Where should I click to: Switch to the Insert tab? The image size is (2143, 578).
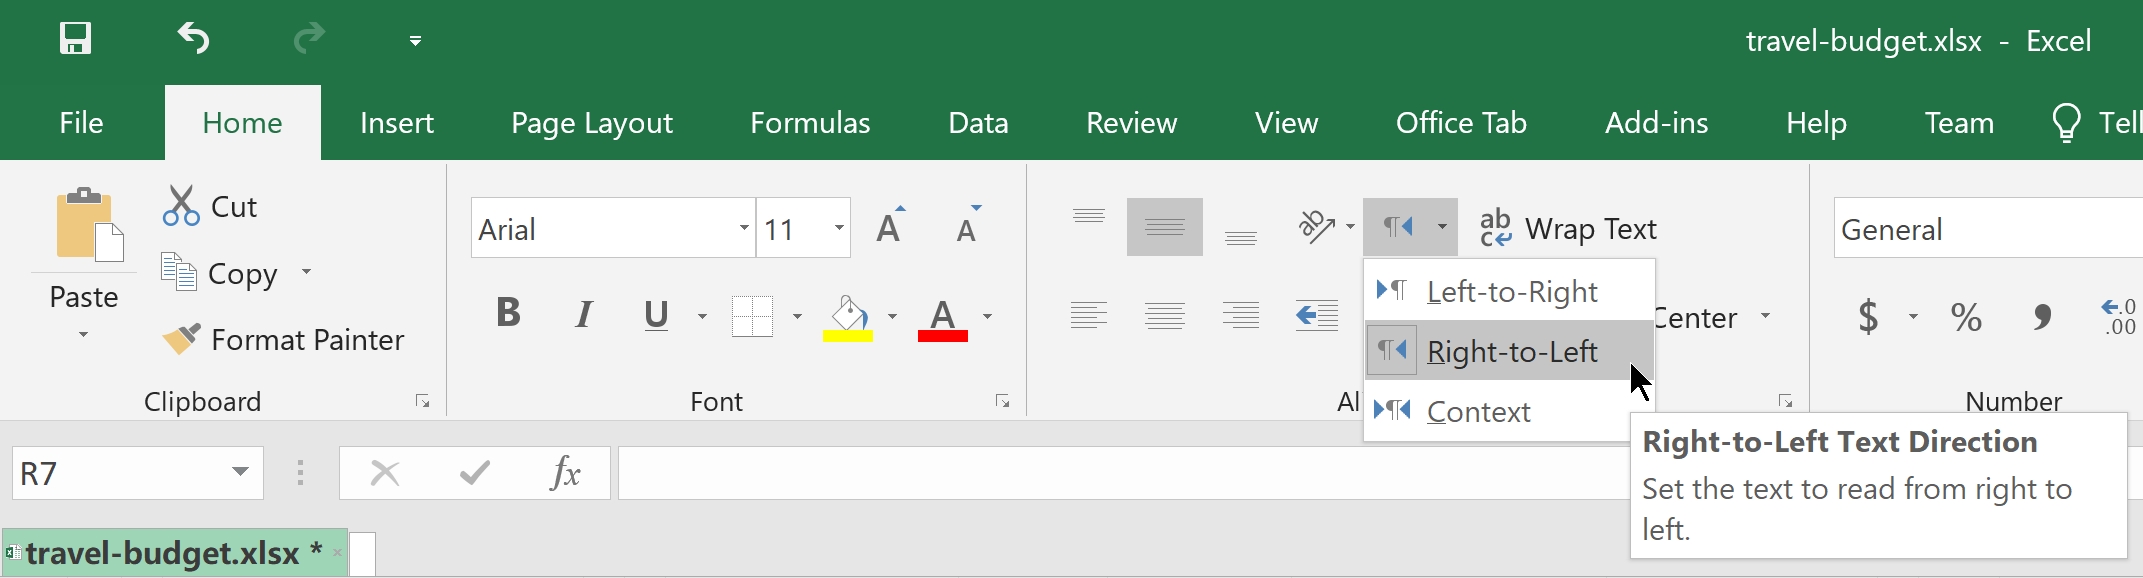coord(396,123)
